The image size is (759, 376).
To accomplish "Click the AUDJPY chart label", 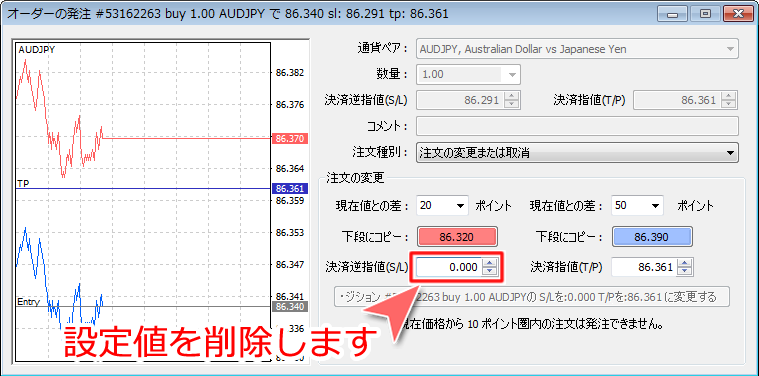I will (x=36, y=49).
